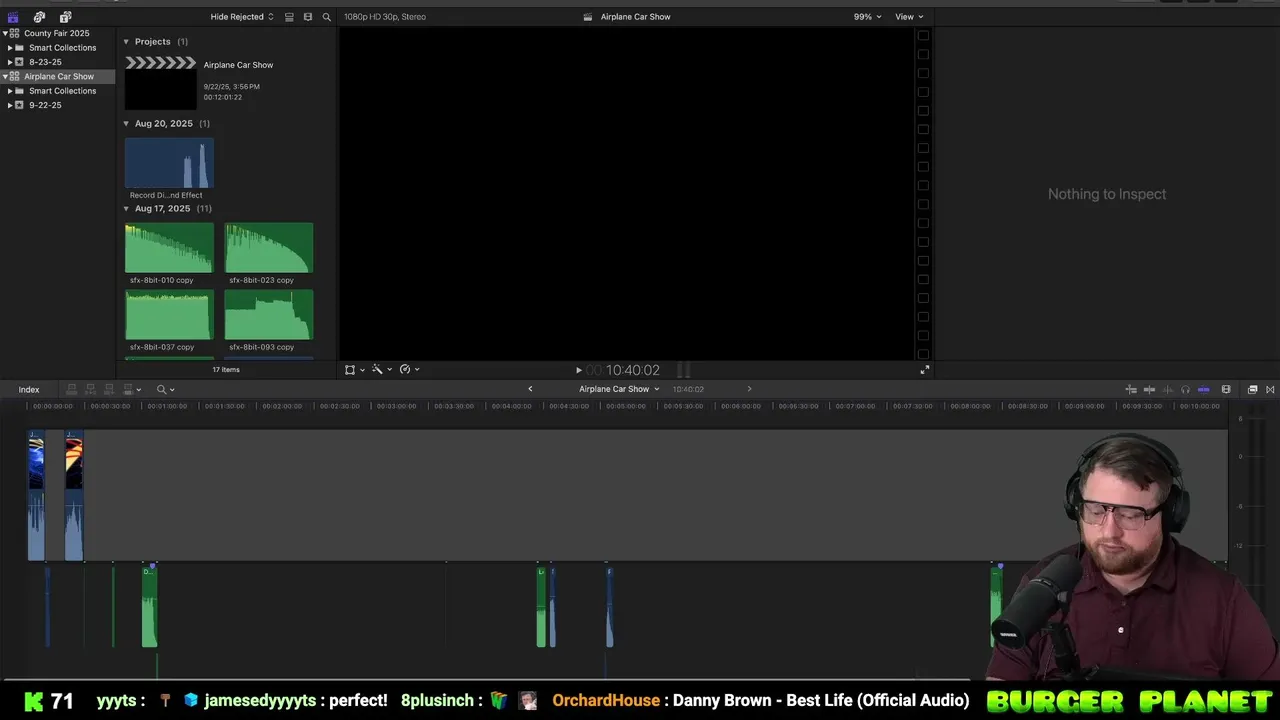Overwrite with selected clip button
Screen dimensions: 1280x720
click(128, 389)
